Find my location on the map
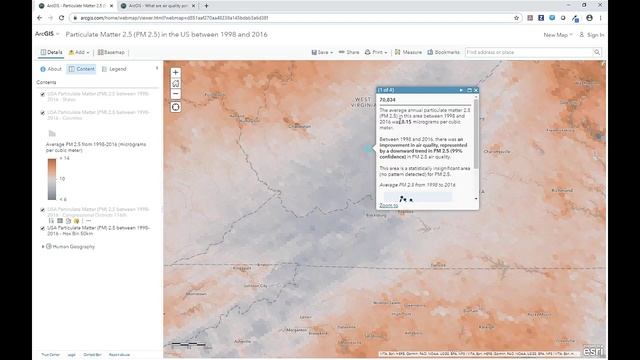 (176, 107)
